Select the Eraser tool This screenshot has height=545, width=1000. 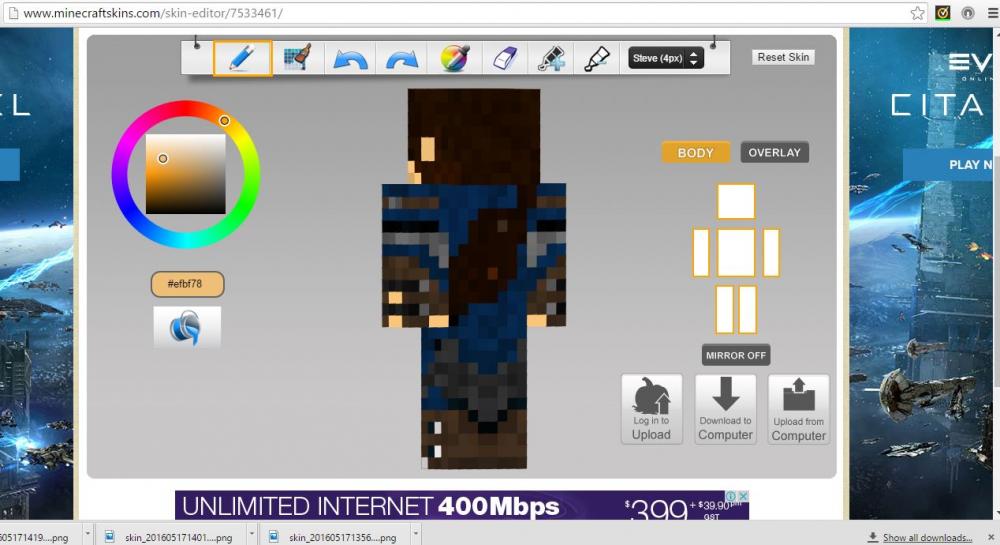tap(506, 58)
